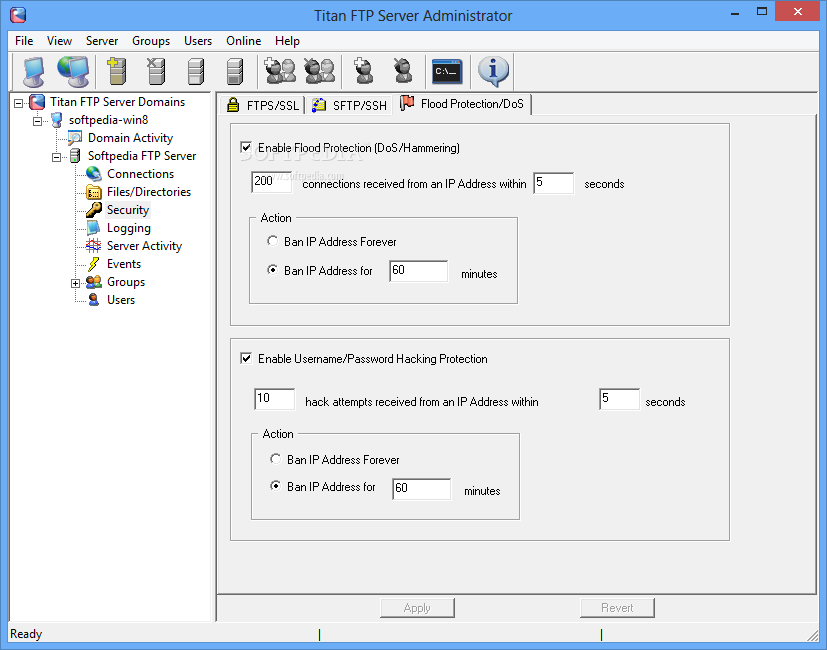The image size is (827, 650).
Task: Collapse the Titan FTP Server Domains node
Action: point(18,103)
